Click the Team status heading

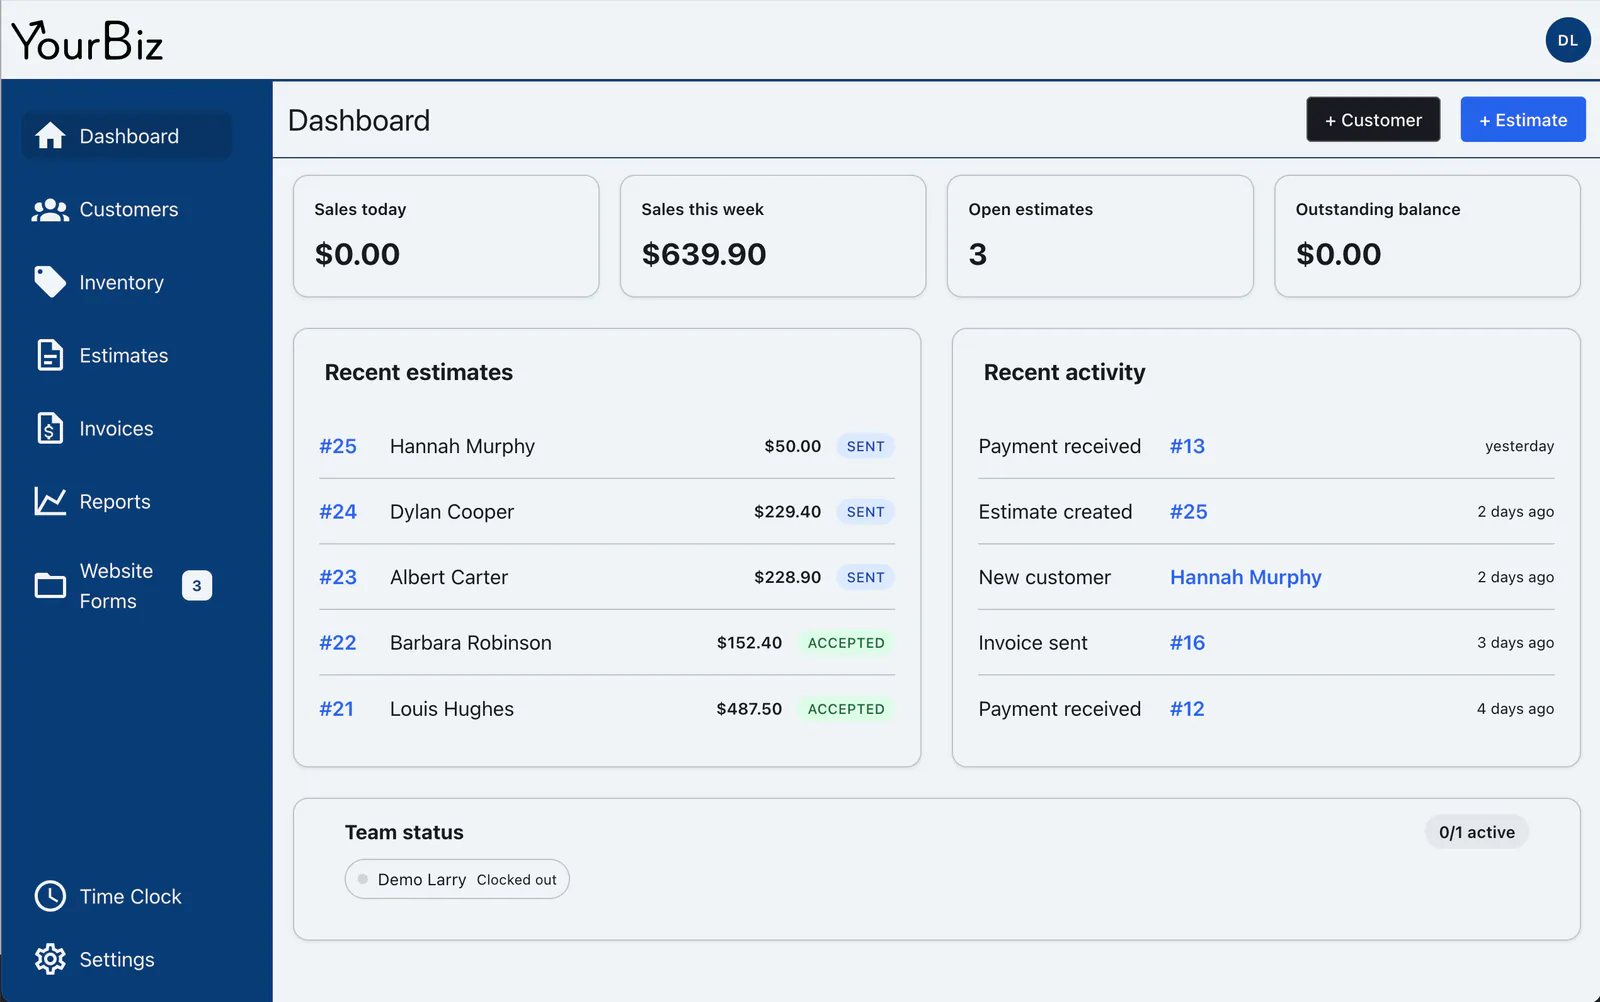pos(404,832)
